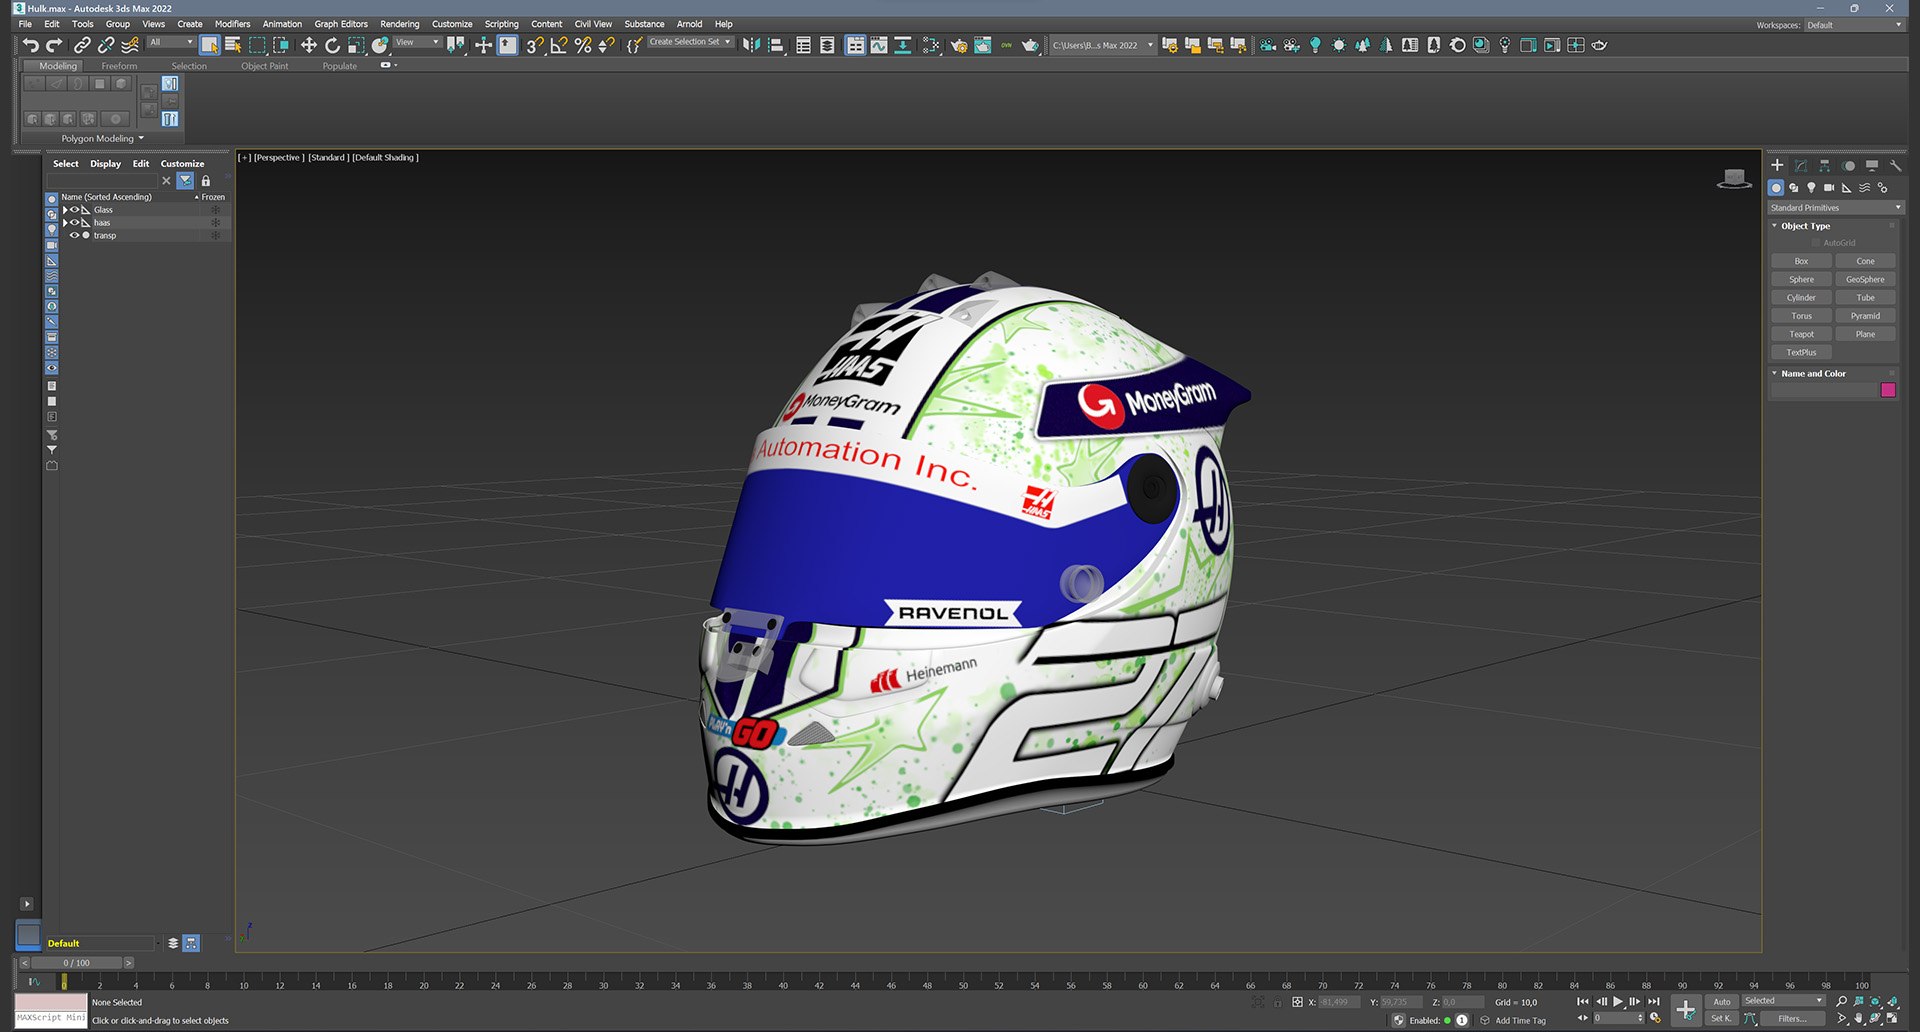
Task: Click the Render teapot icon
Action: [1030, 45]
